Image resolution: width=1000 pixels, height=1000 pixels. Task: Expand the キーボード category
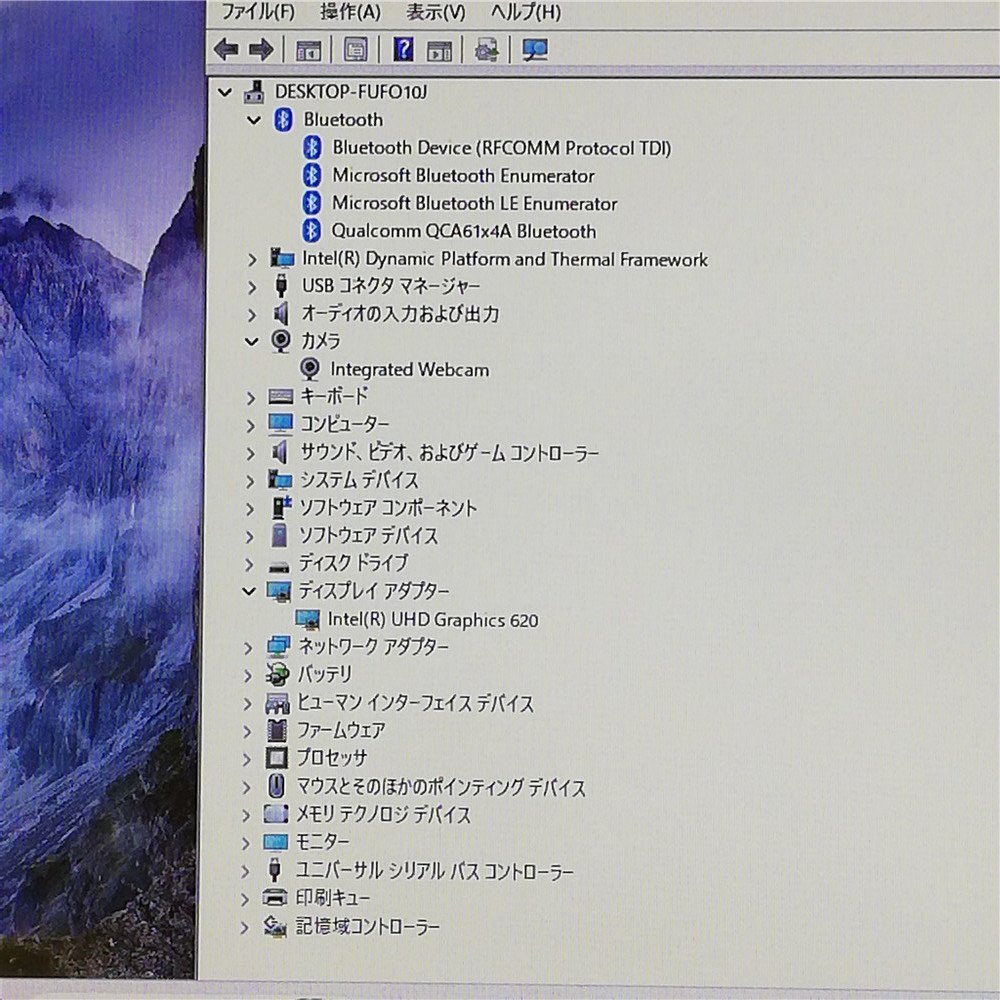click(251, 398)
